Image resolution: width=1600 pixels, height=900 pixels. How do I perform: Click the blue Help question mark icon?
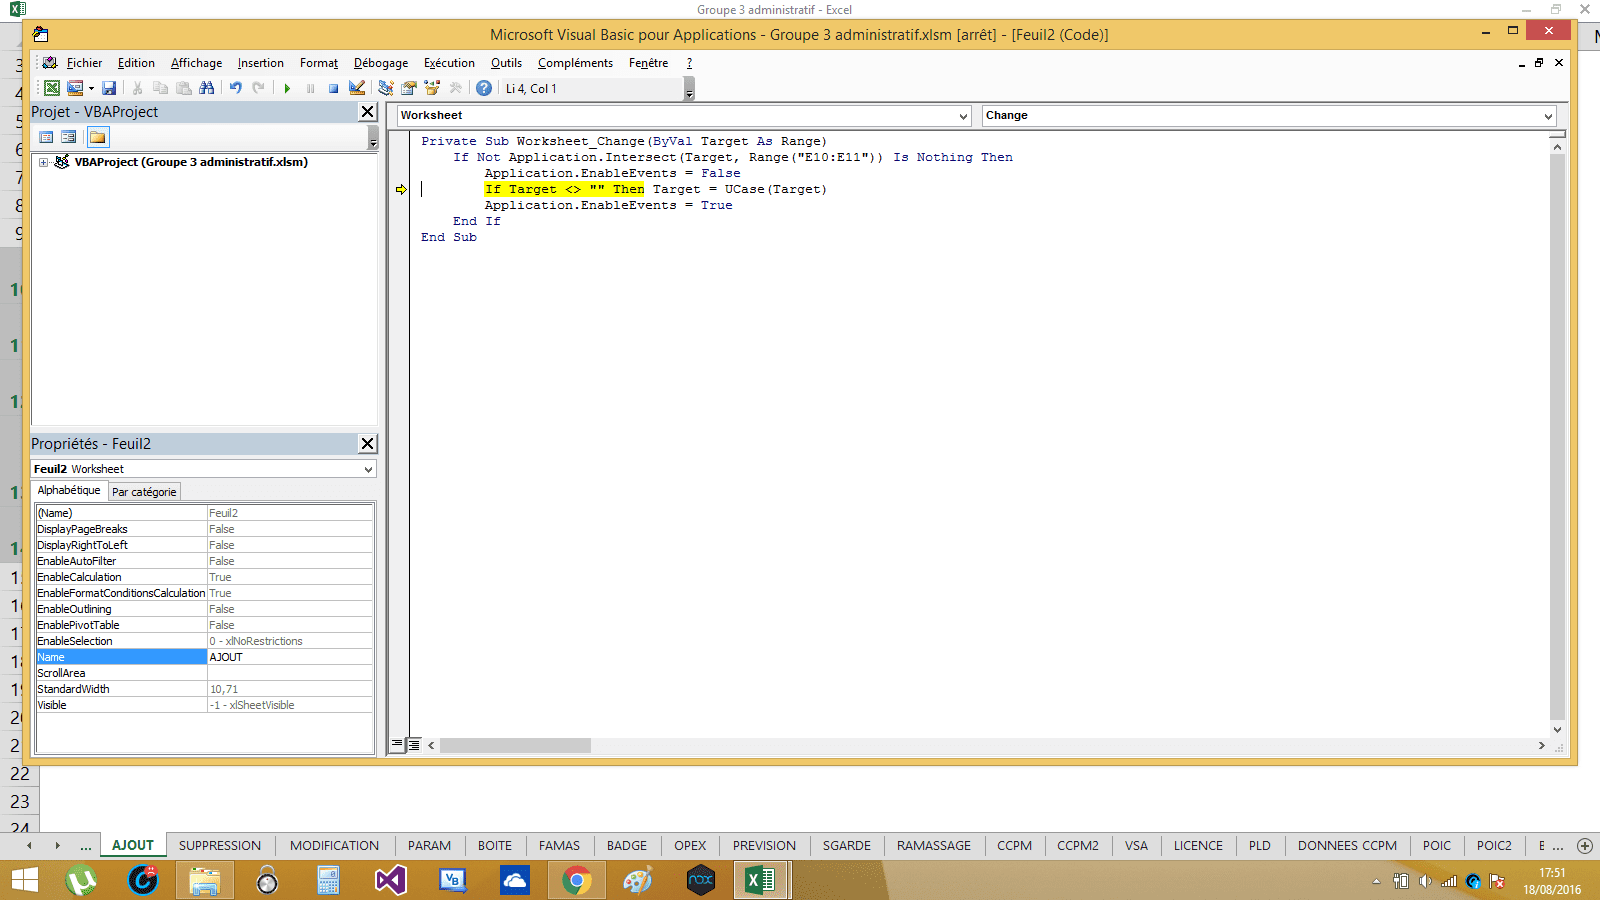pos(484,88)
